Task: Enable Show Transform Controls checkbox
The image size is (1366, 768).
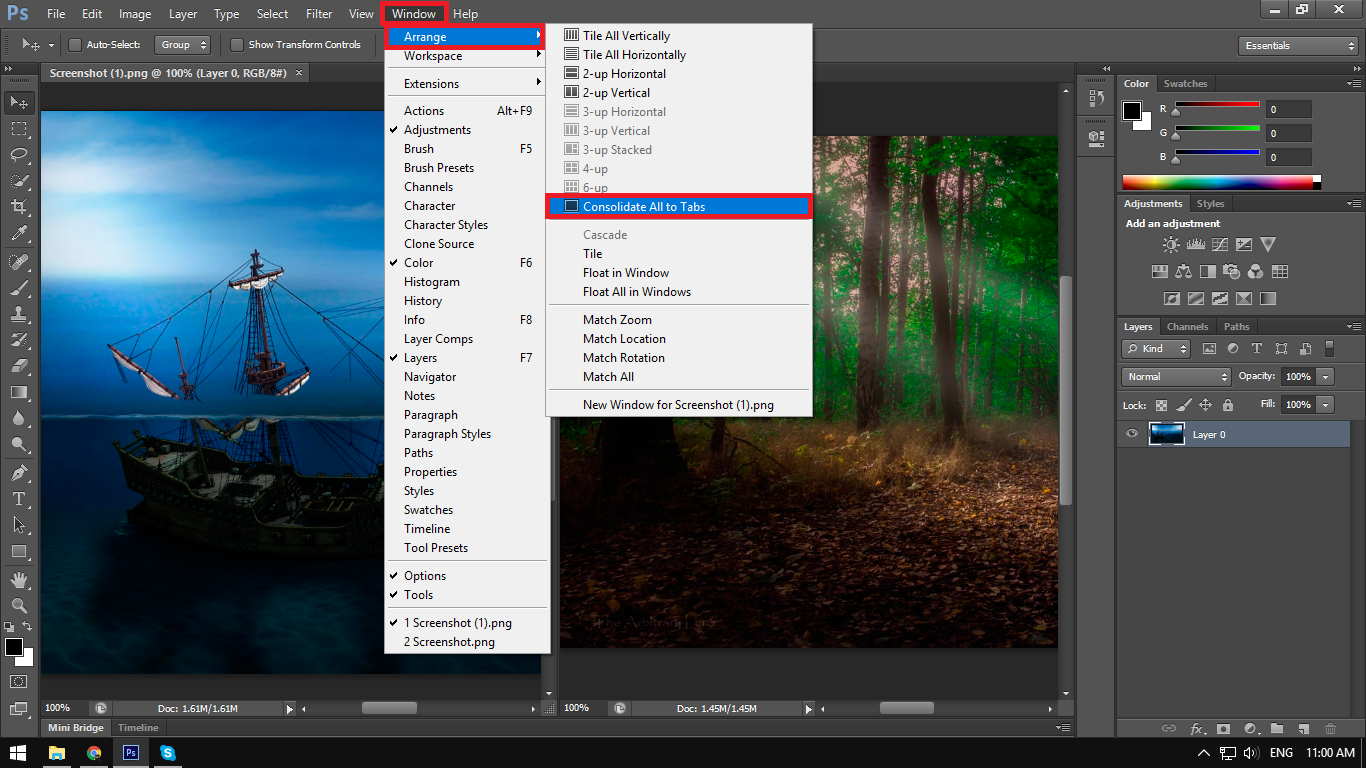Action: pyautogui.click(x=237, y=45)
